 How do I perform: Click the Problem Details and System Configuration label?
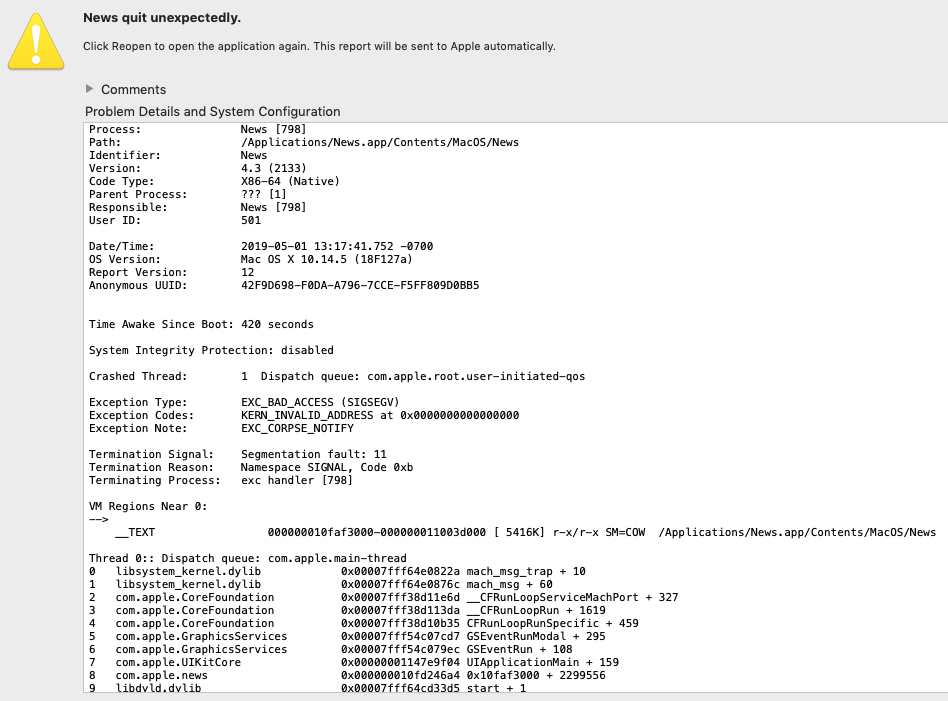212,111
